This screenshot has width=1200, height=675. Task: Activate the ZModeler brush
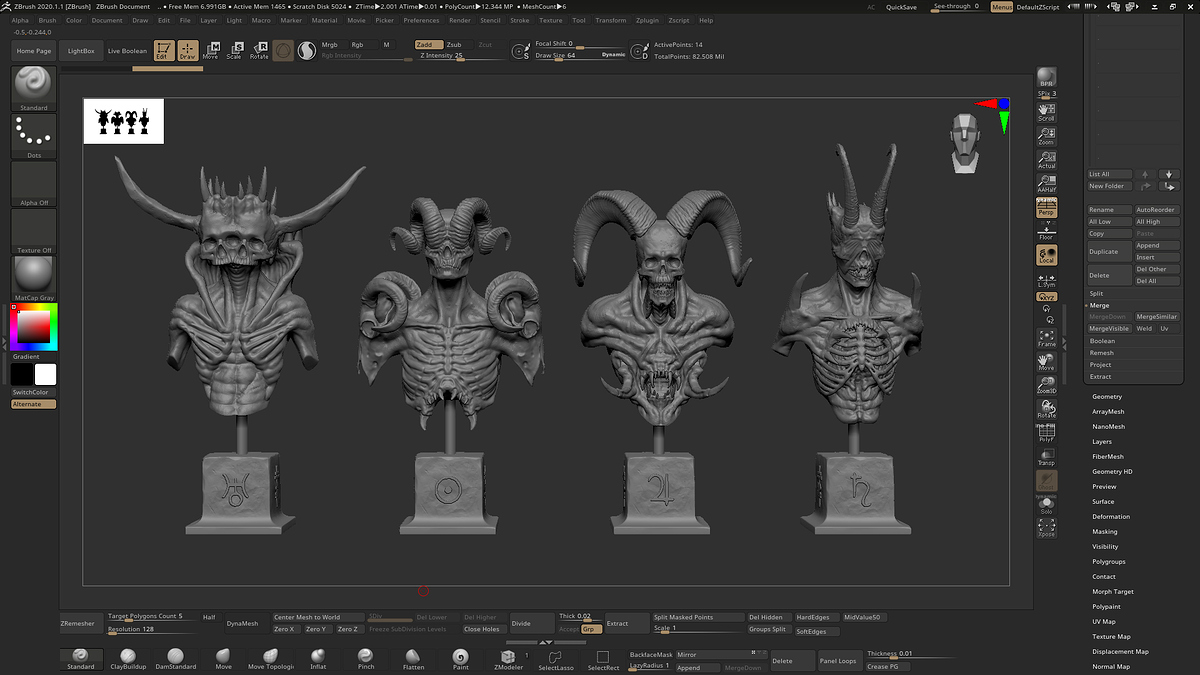(508, 655)
